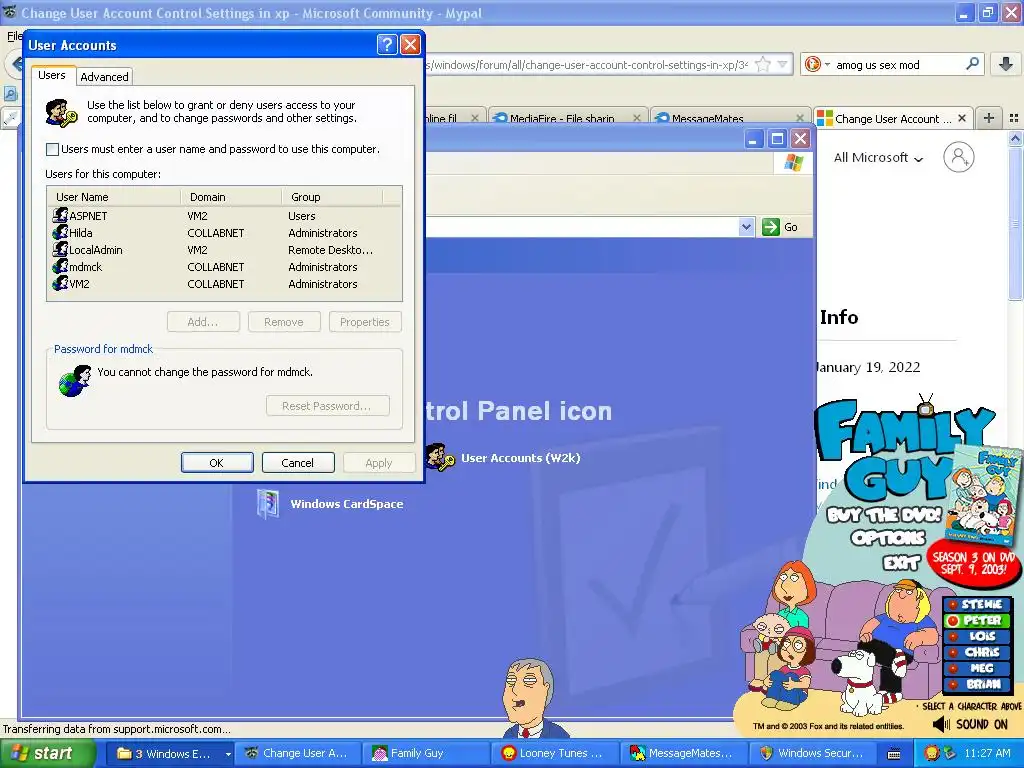Viewport: 1024px width, 768px height.
Task: Click the Windows flag logo in Control Panel
Action: point(793,163)
